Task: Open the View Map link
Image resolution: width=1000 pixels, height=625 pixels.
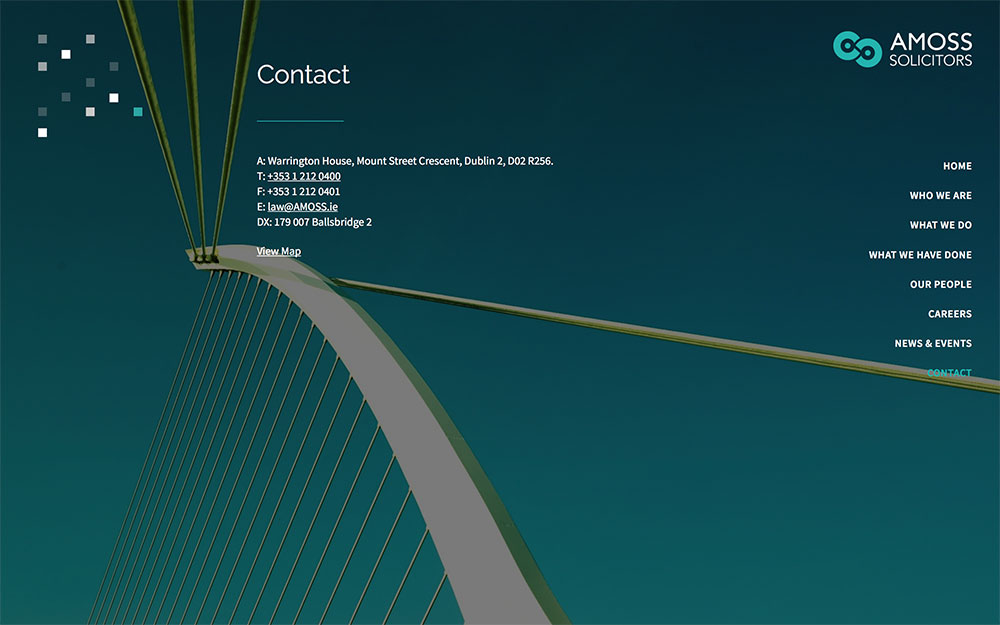Action: 278,251
